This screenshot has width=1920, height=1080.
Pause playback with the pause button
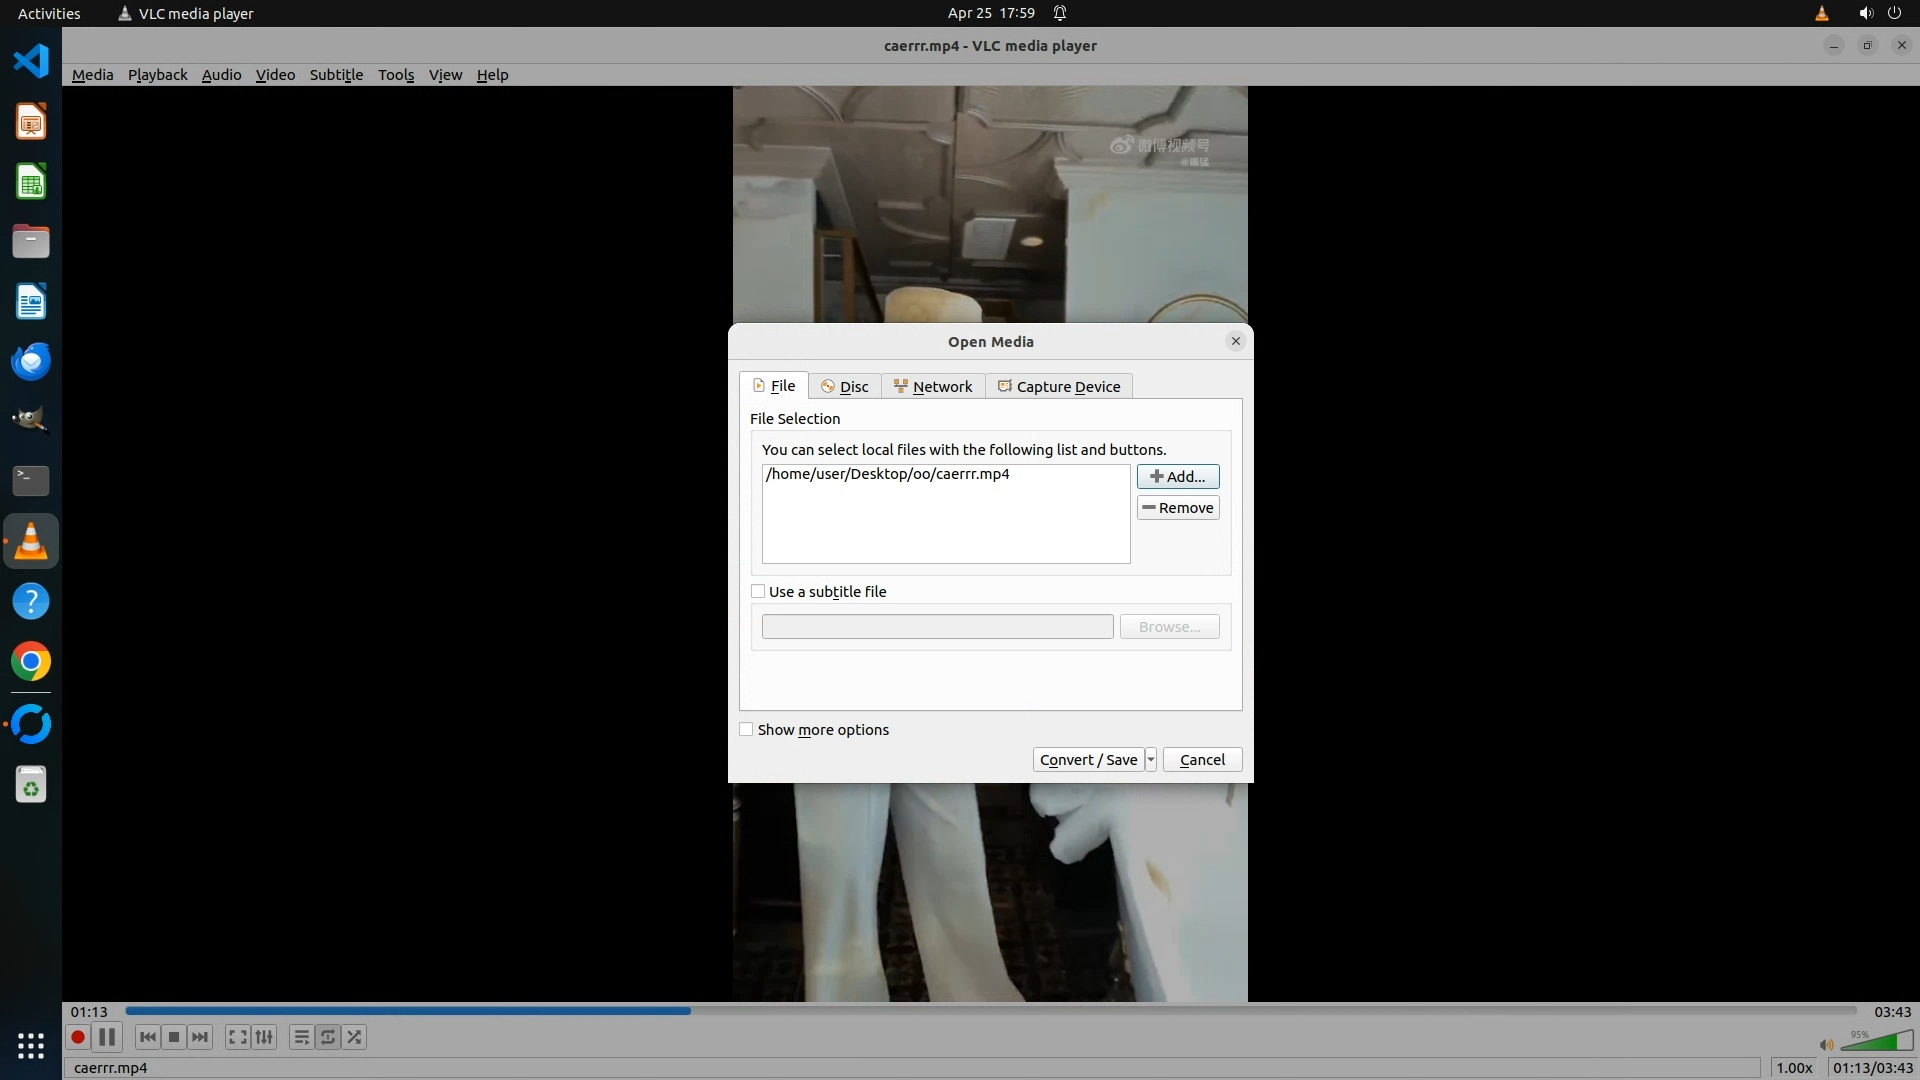(x=107, y=1037)
